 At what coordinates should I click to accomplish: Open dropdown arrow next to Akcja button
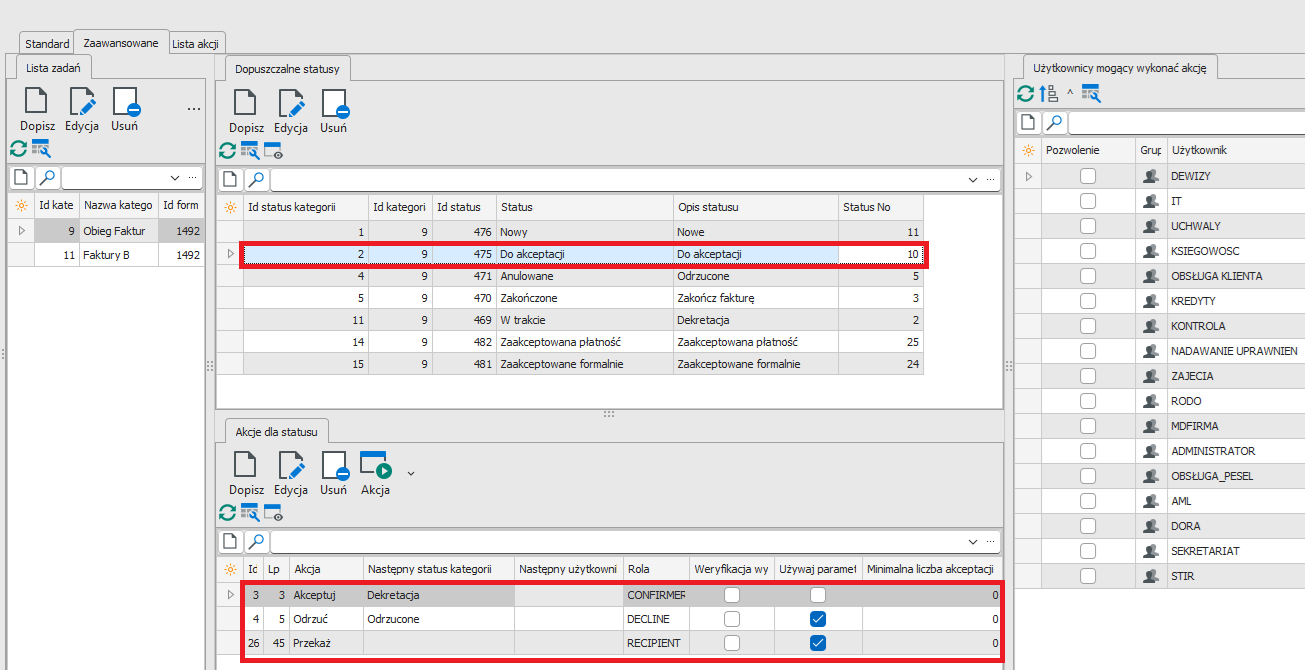tap(410, 471)
